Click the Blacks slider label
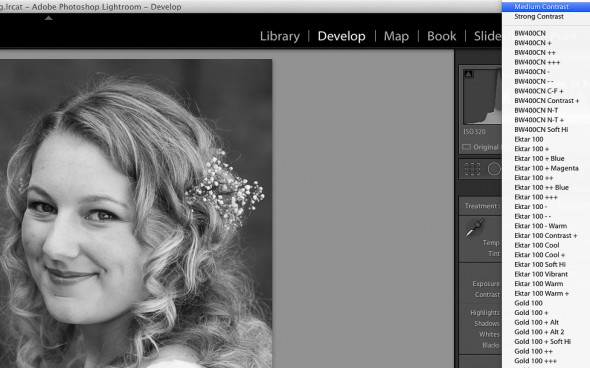This screenshot has height=368, width=590. pos(491,345)
